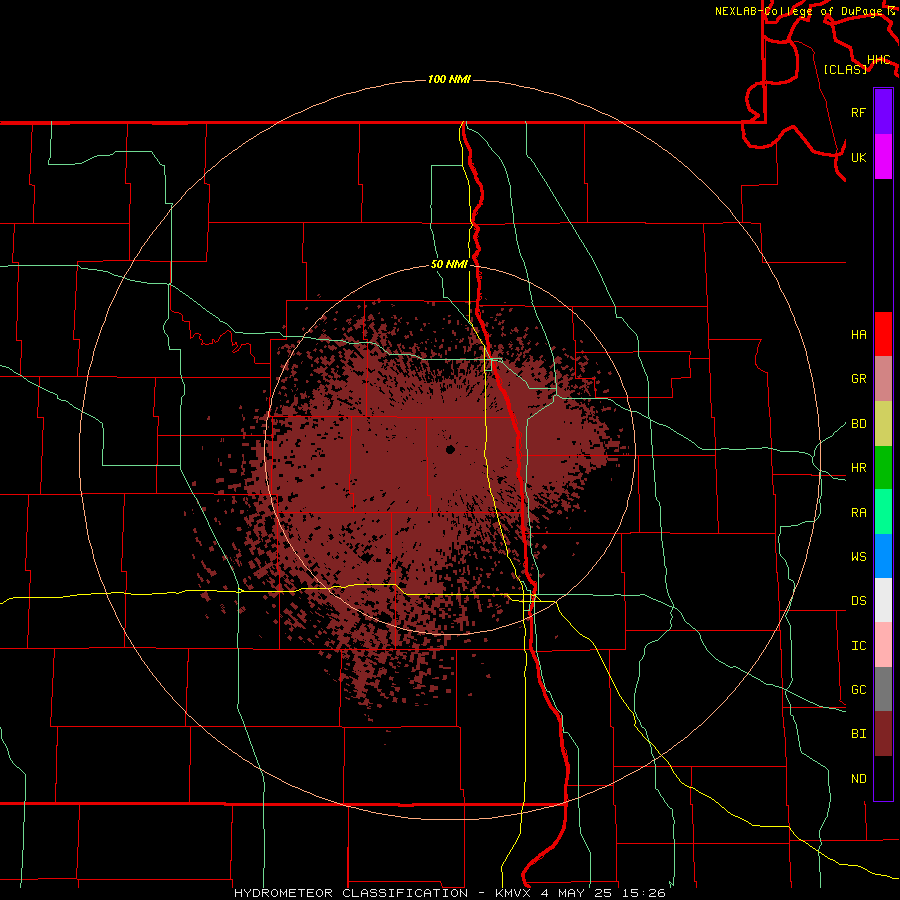Click the Hydrometeor Classification KMVX title text
Image resolution: width=900 pixels, height=900 pixels.
[450, 893]
